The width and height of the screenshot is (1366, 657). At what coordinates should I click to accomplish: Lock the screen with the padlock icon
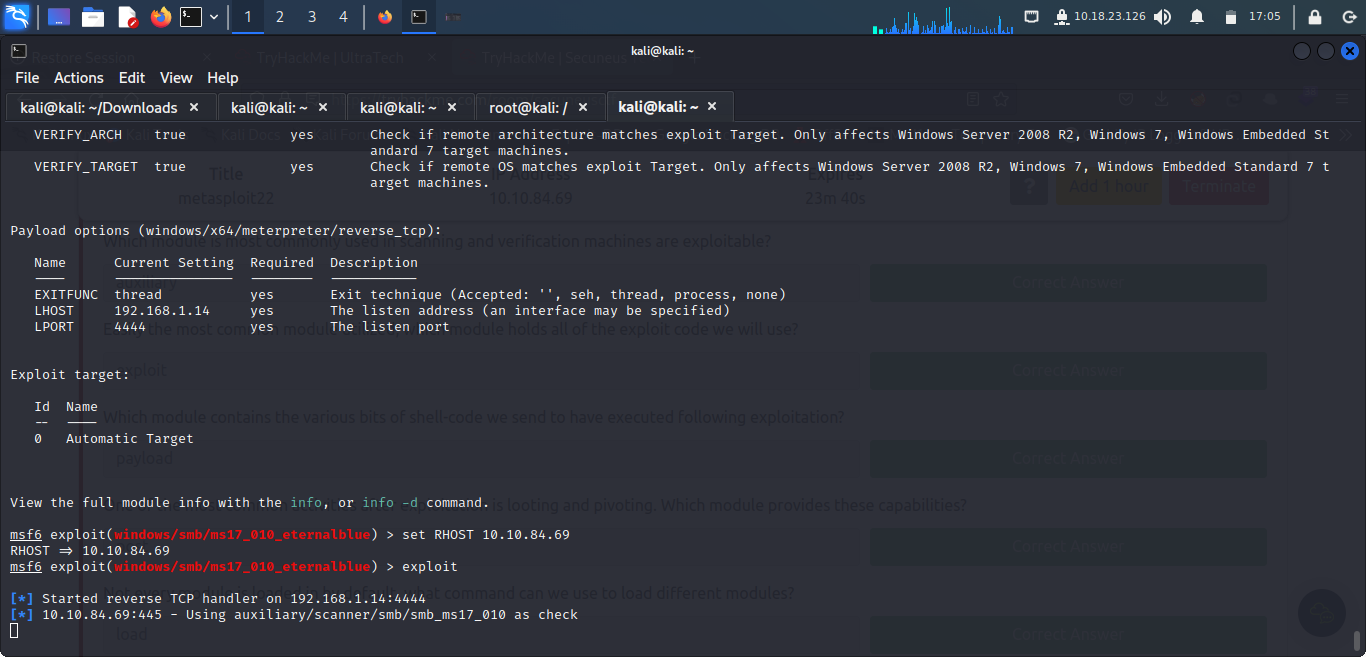(1315, 17)
